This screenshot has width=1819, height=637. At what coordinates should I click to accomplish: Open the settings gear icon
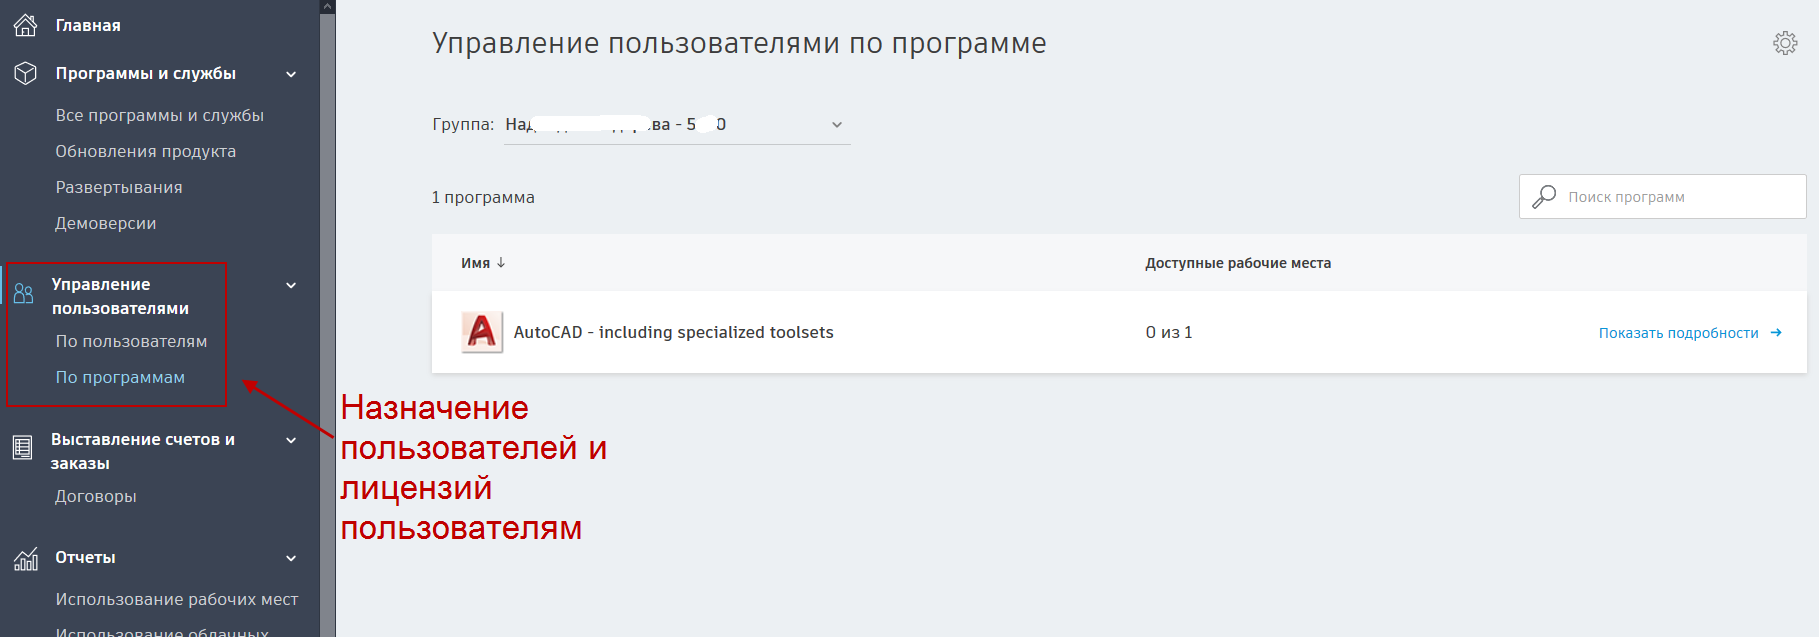click(1785, 43)
